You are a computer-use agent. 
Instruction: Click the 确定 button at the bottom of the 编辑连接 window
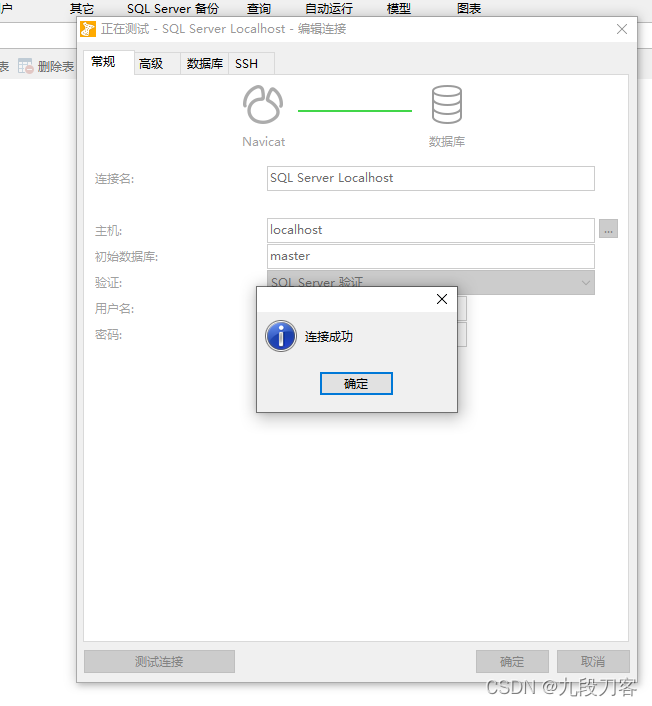click(512, 661)
